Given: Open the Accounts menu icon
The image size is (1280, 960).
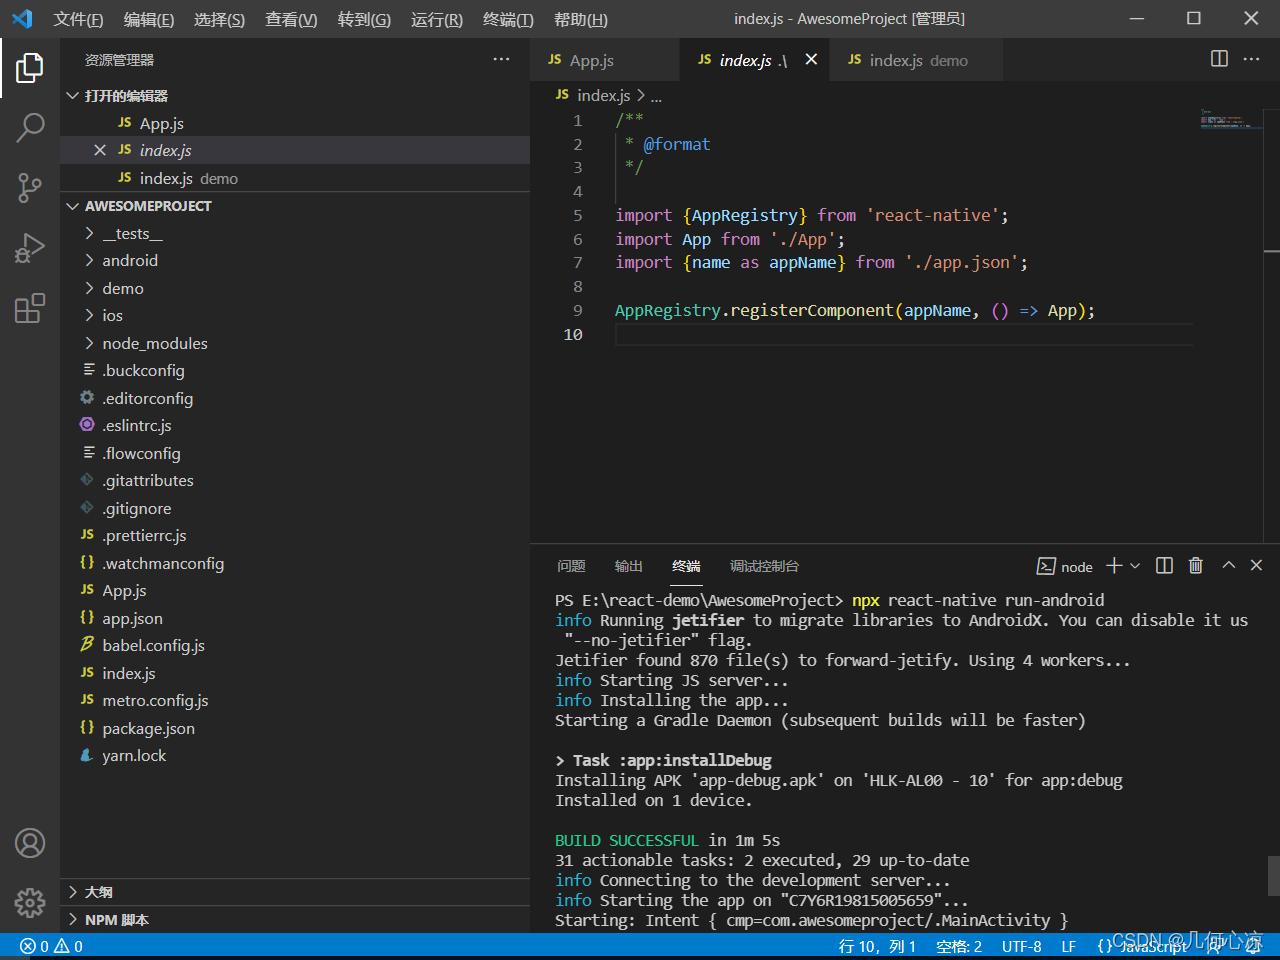Looking at the screenshot, I should tap(30, 843).
